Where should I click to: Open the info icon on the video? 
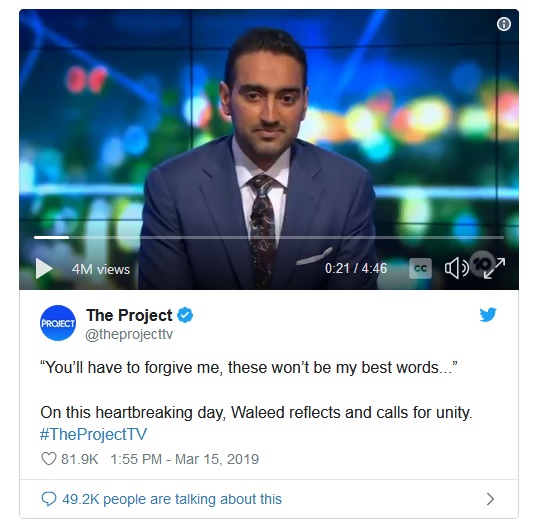pyautogui.click(x=503, y=24)
